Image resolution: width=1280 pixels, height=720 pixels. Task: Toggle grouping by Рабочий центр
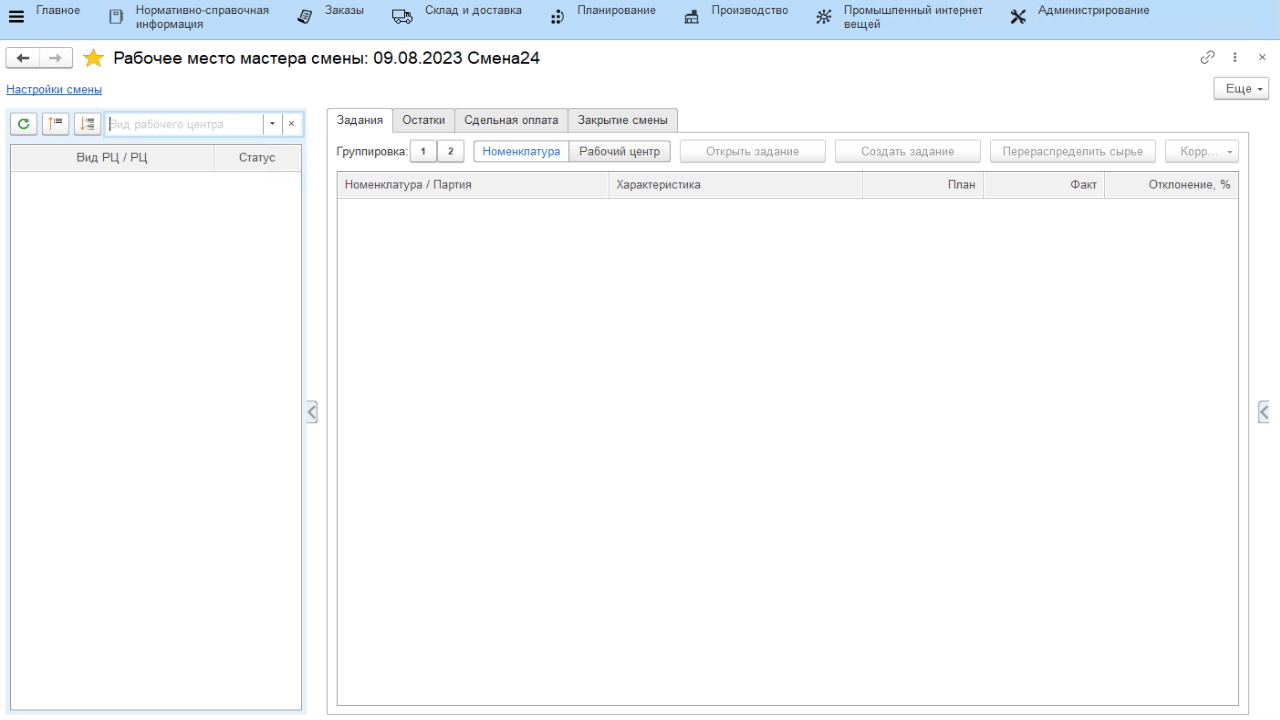coord(619,152)
